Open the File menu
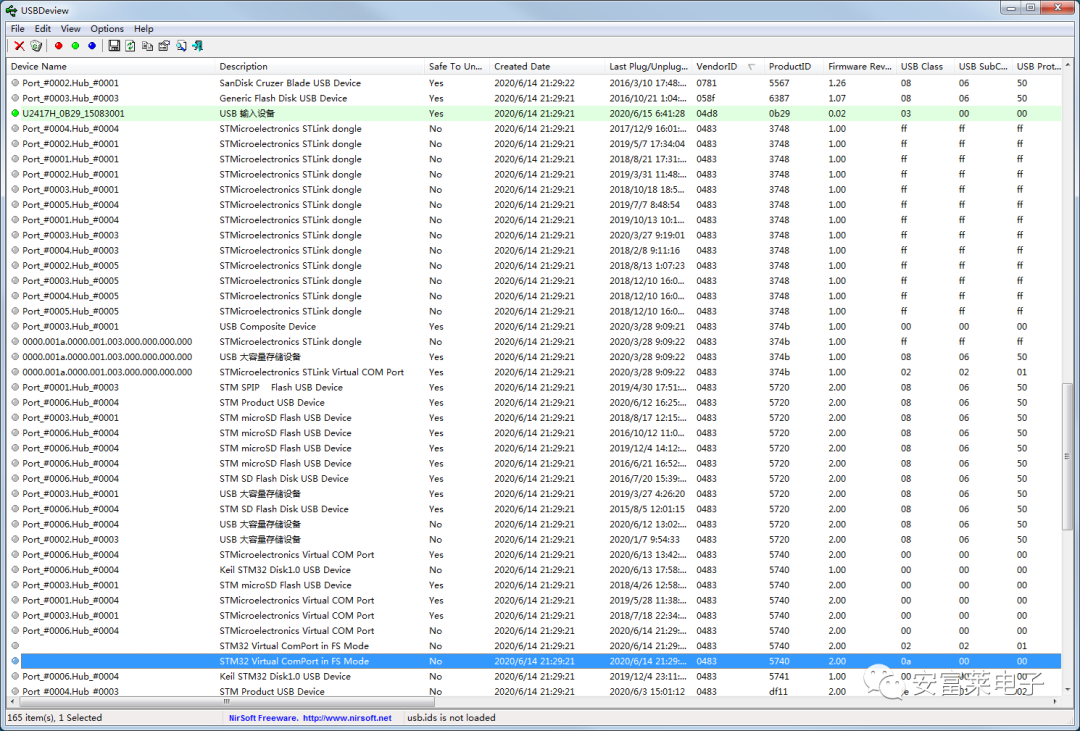The width and height of the screenshot is (1080, 731). pos(17,29)
